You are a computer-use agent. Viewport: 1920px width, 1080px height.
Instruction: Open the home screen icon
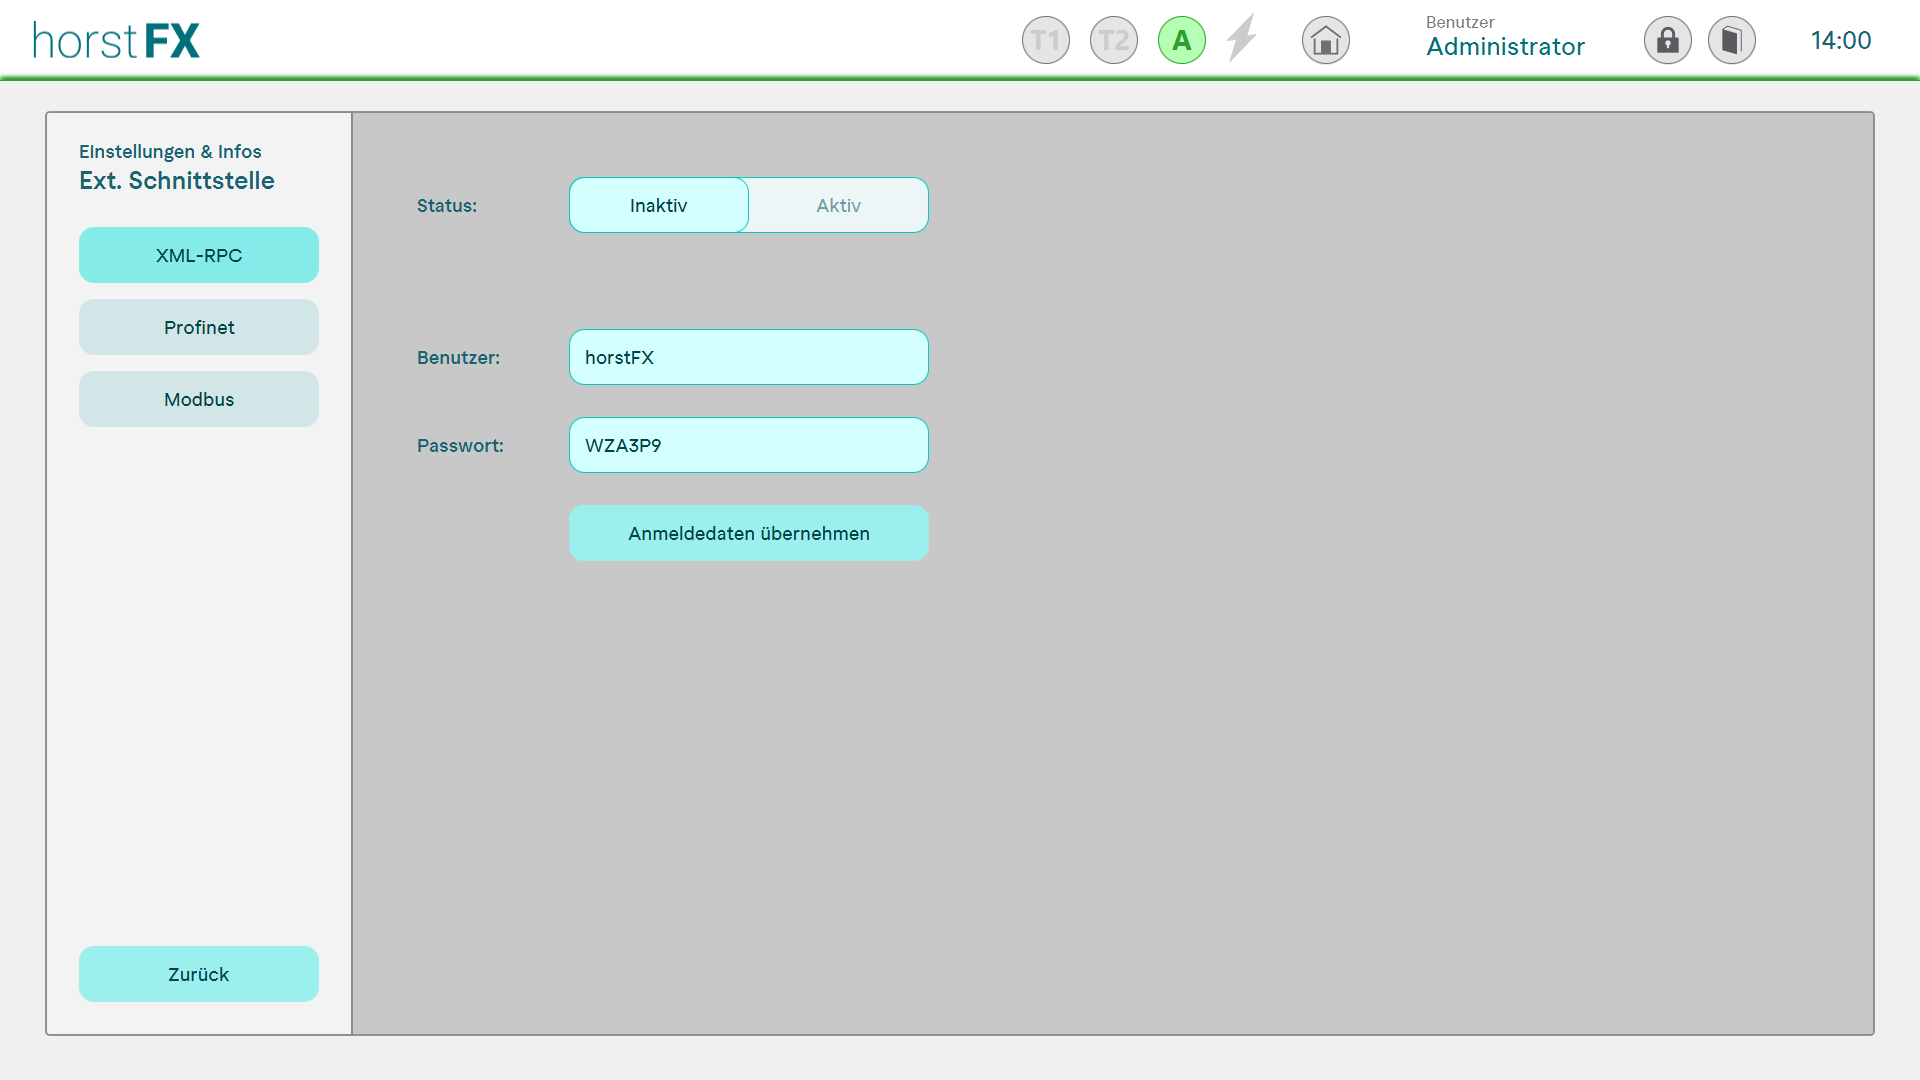tap(1325, 41)
